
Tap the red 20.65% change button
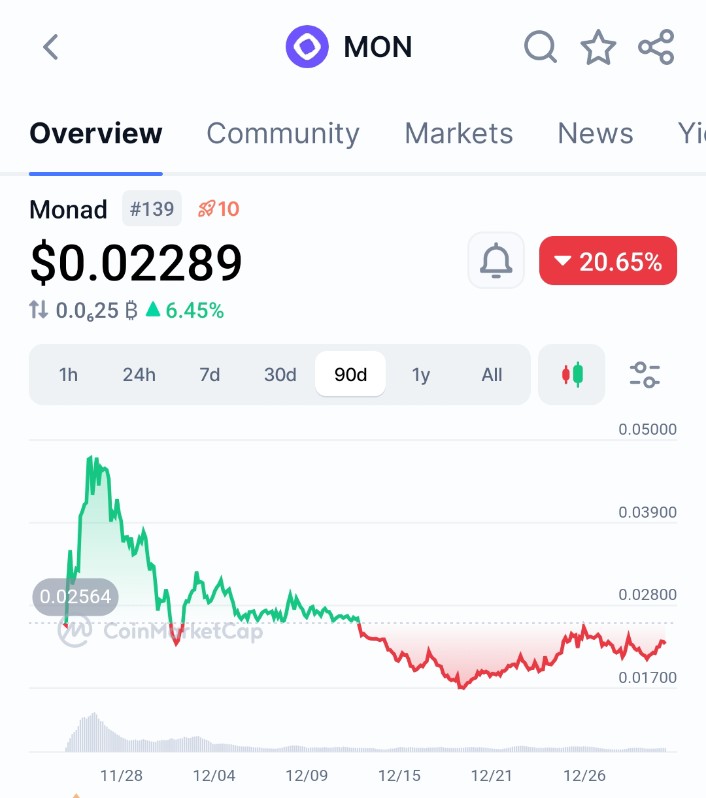coord(607,262)
